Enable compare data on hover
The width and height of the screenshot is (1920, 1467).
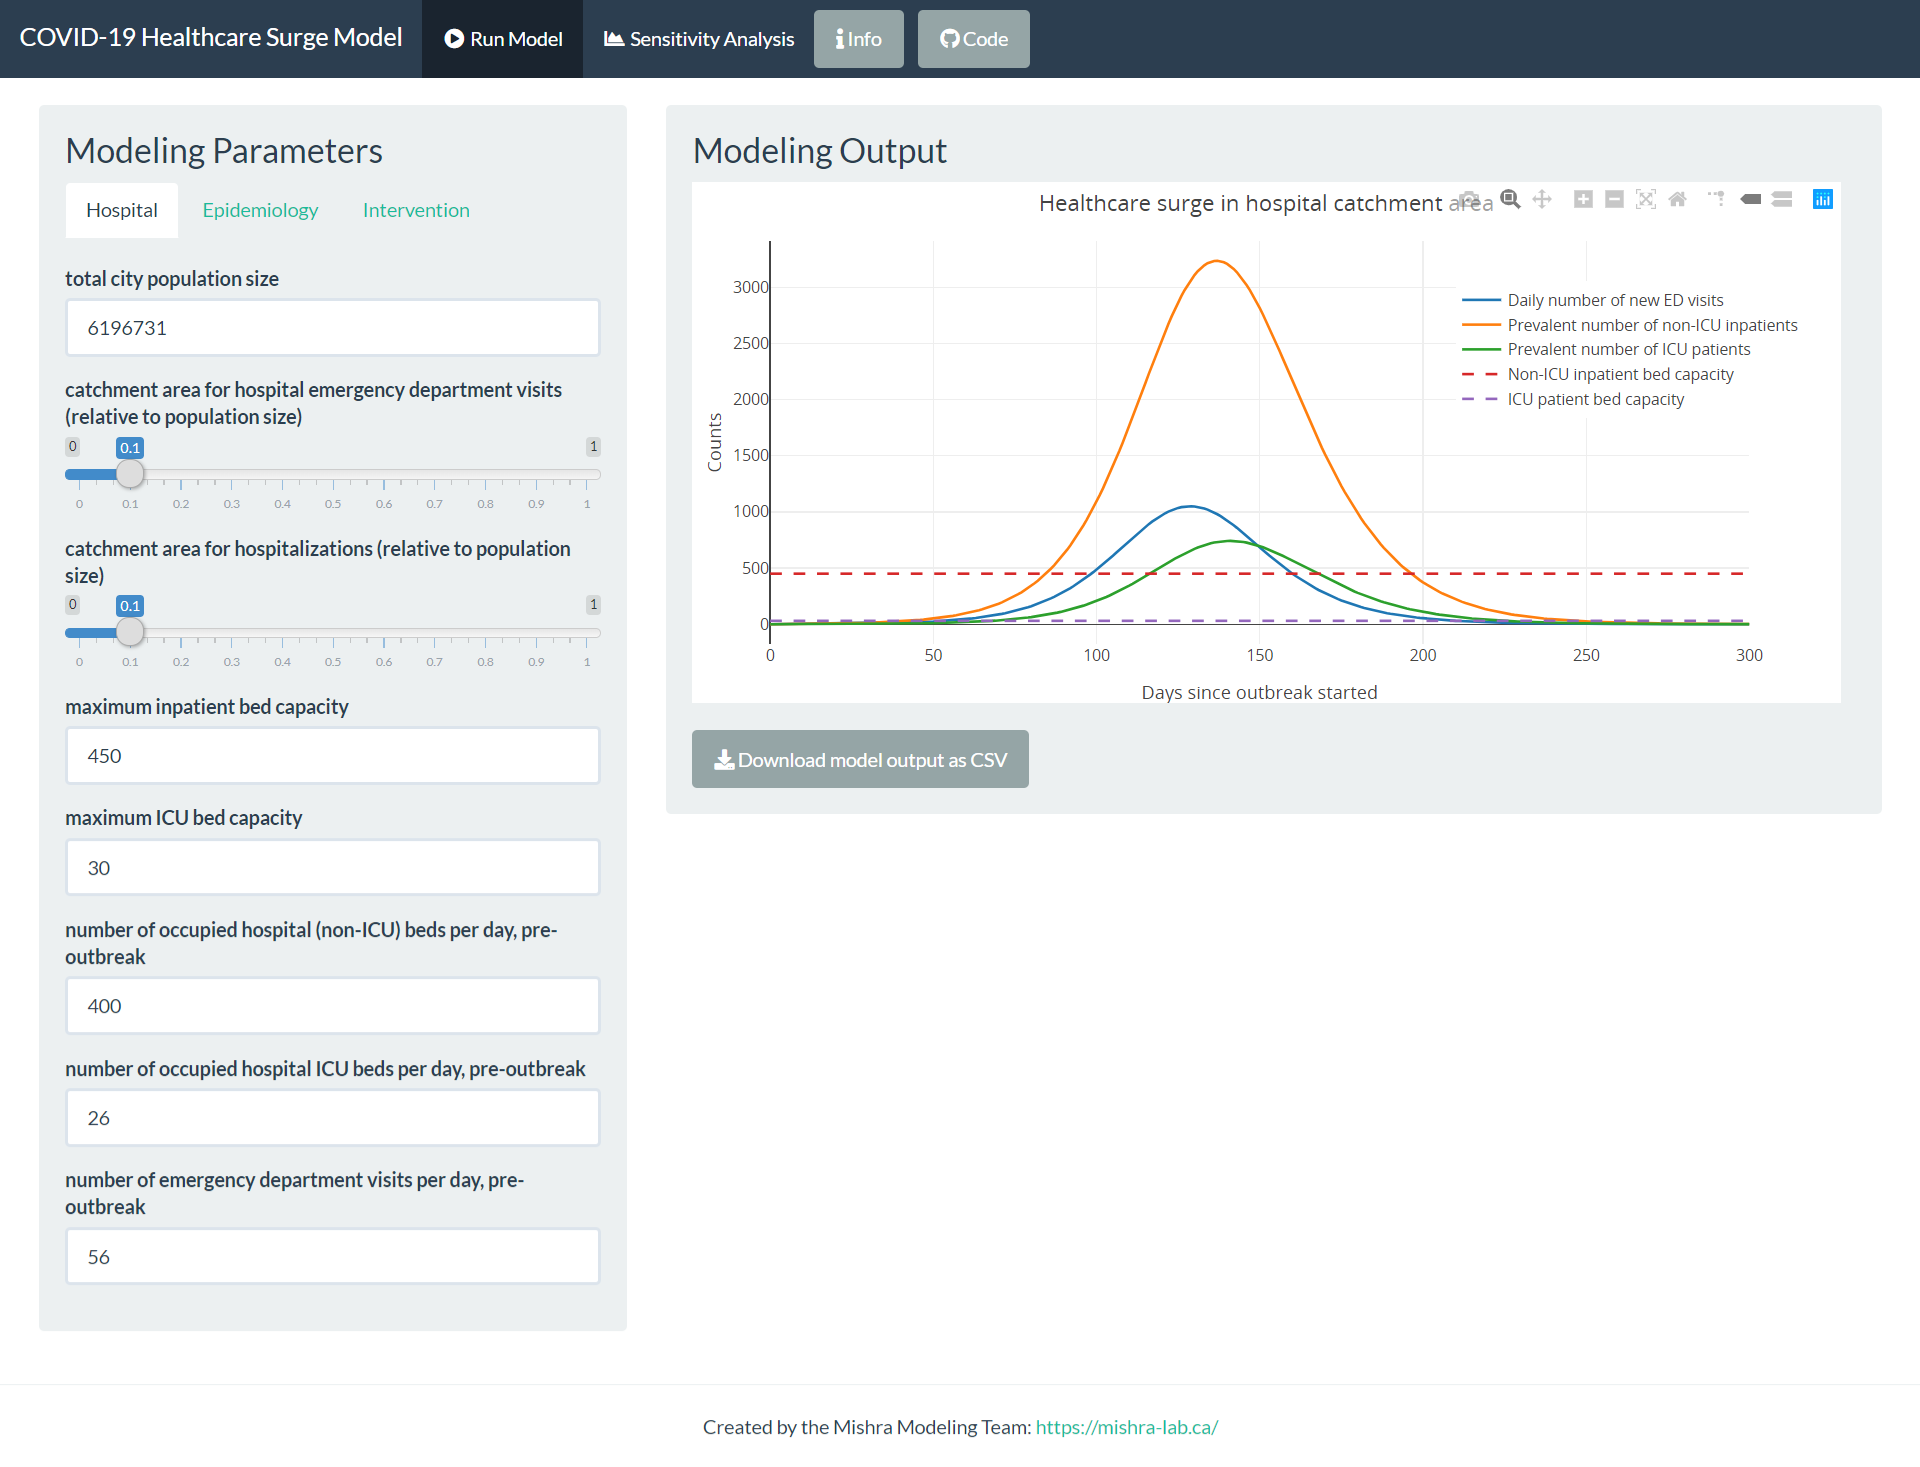pos(1782,199)
